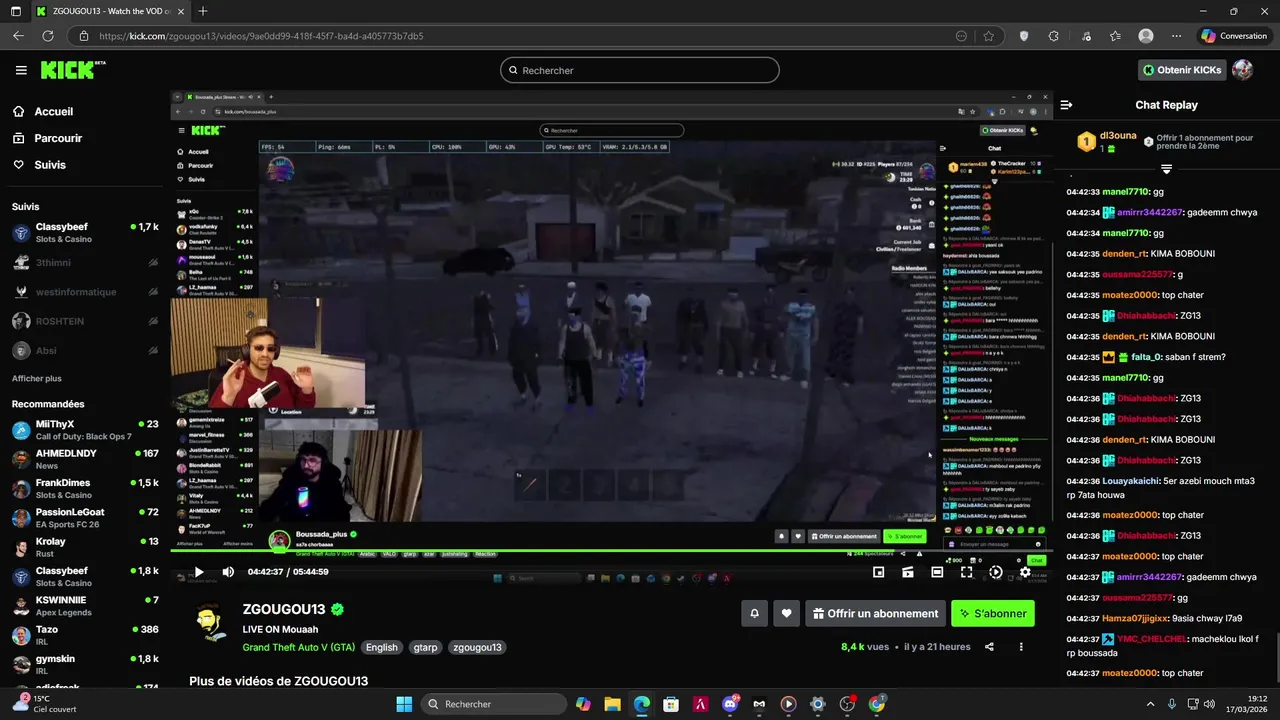Open MiiThyX recommended channel
The height and width of the screenshot is (720, 1280).
[x=85, y=430]
